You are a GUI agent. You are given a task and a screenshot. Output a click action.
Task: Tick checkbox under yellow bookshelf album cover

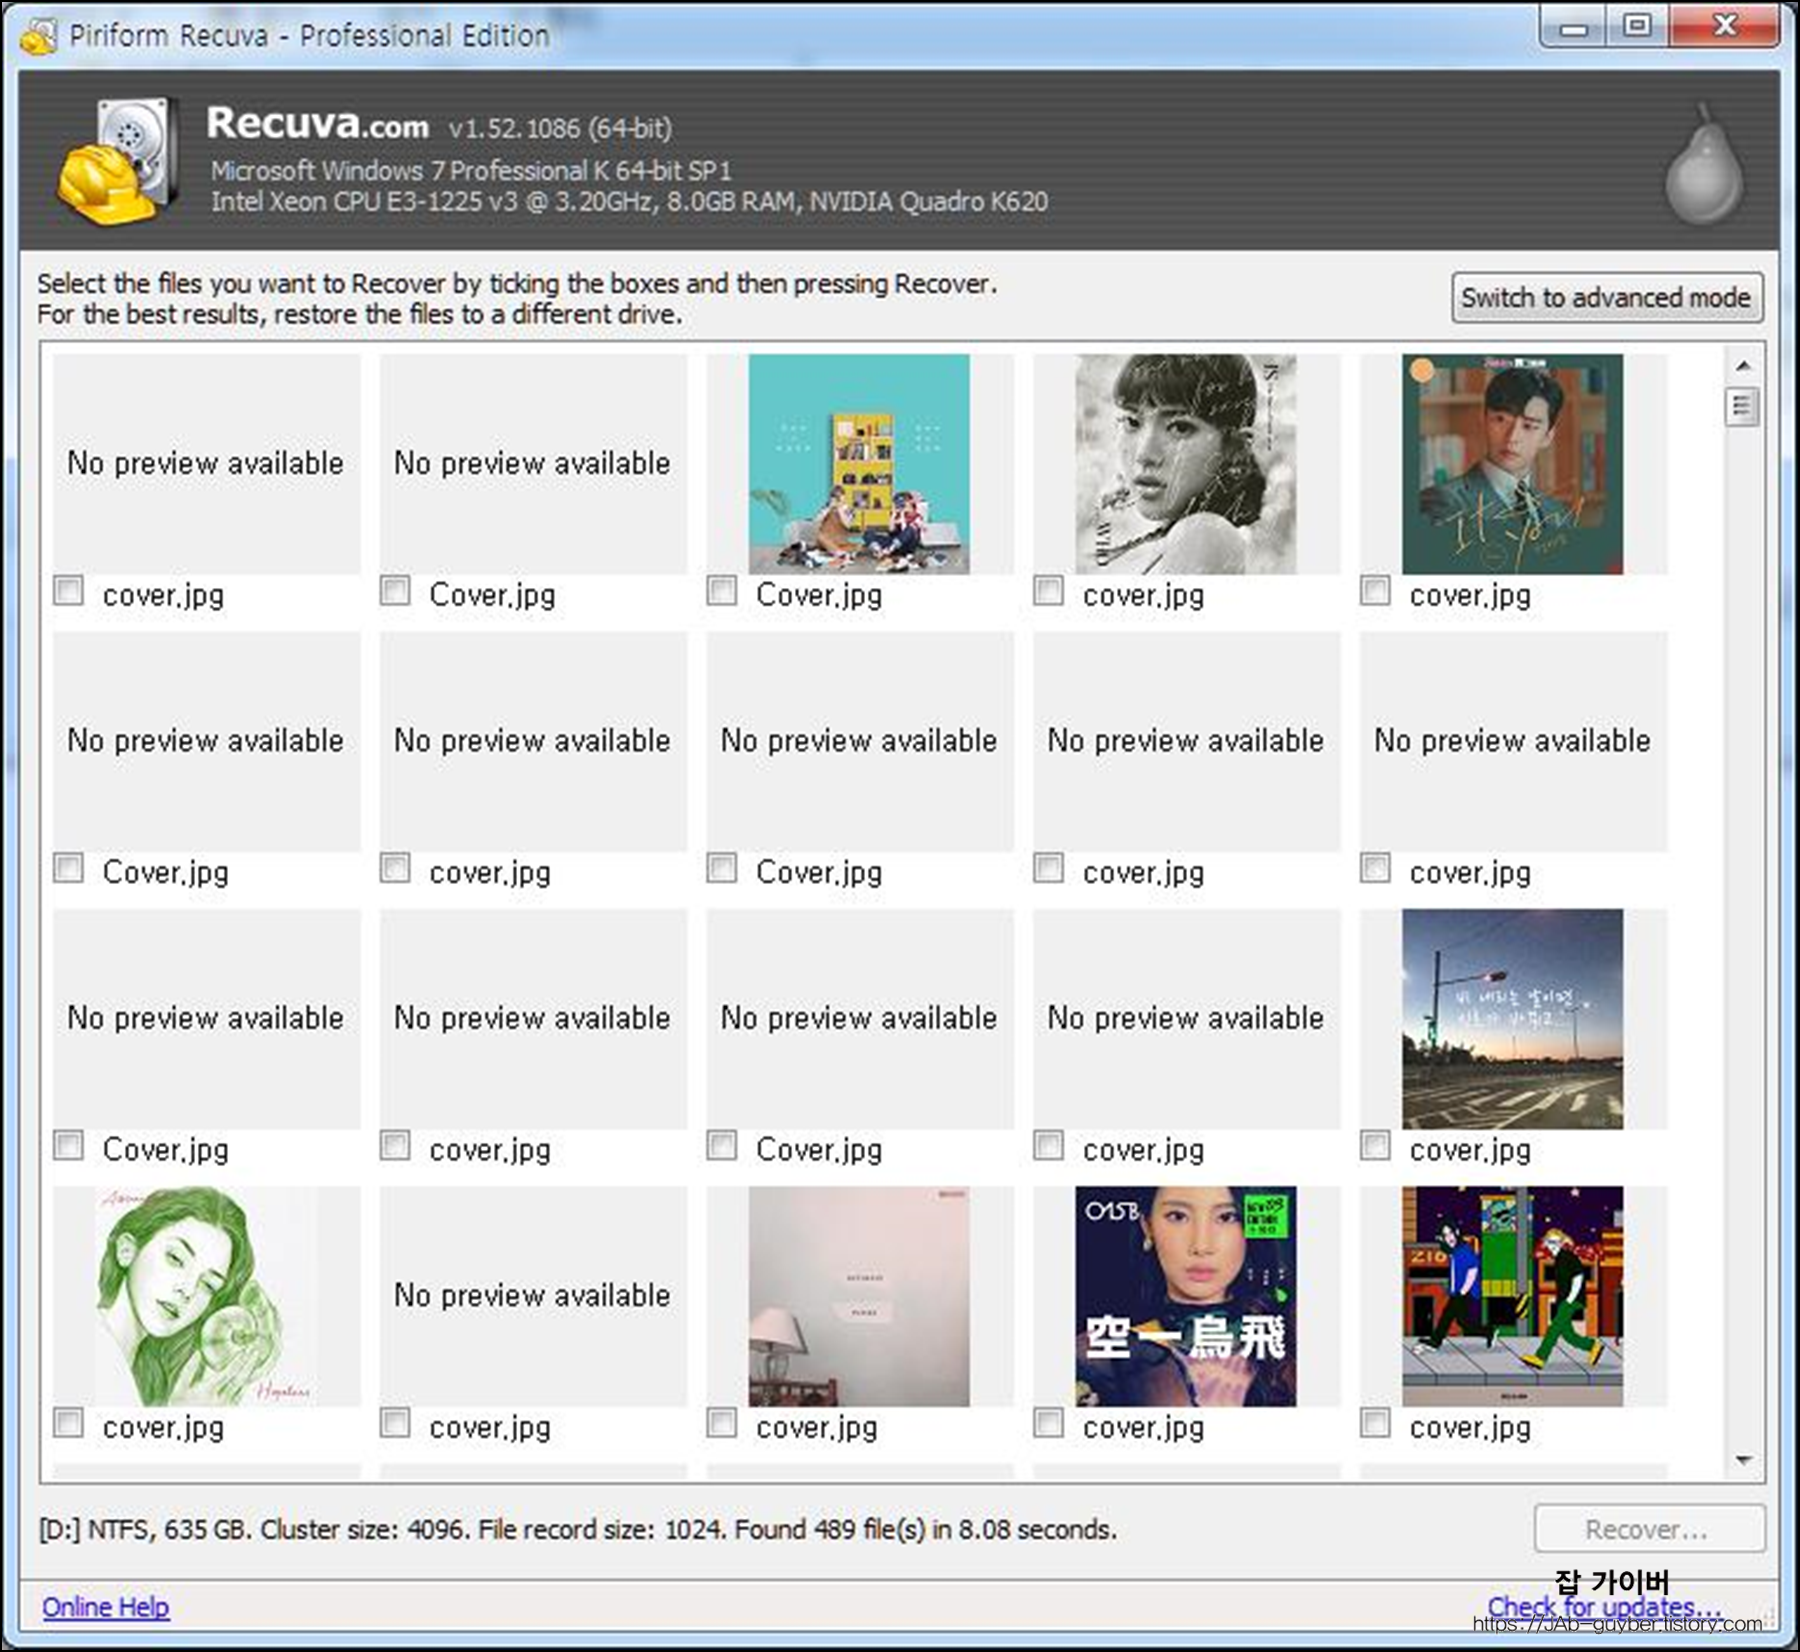tap(722, 591)
